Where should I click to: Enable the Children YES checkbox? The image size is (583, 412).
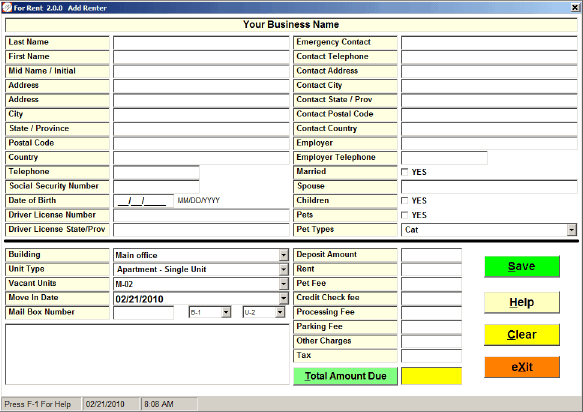405,201
